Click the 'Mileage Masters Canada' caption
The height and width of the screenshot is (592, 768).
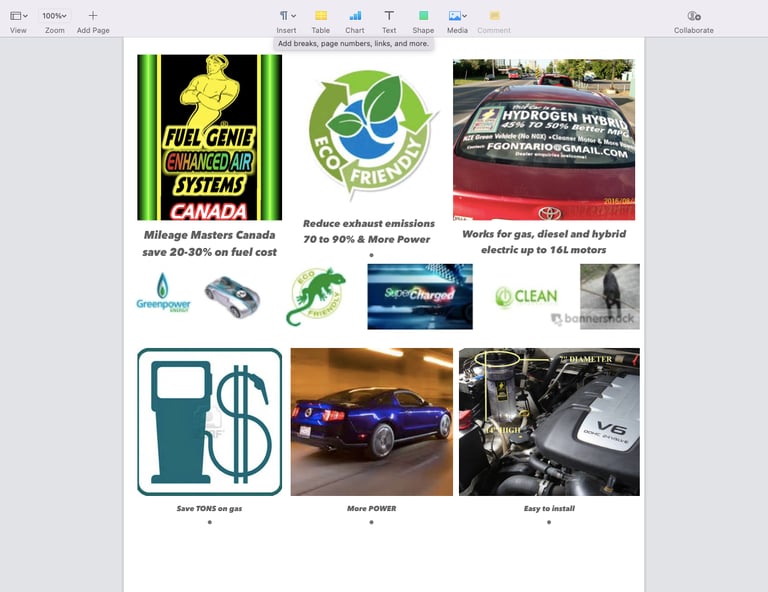[x=210, y=235]
